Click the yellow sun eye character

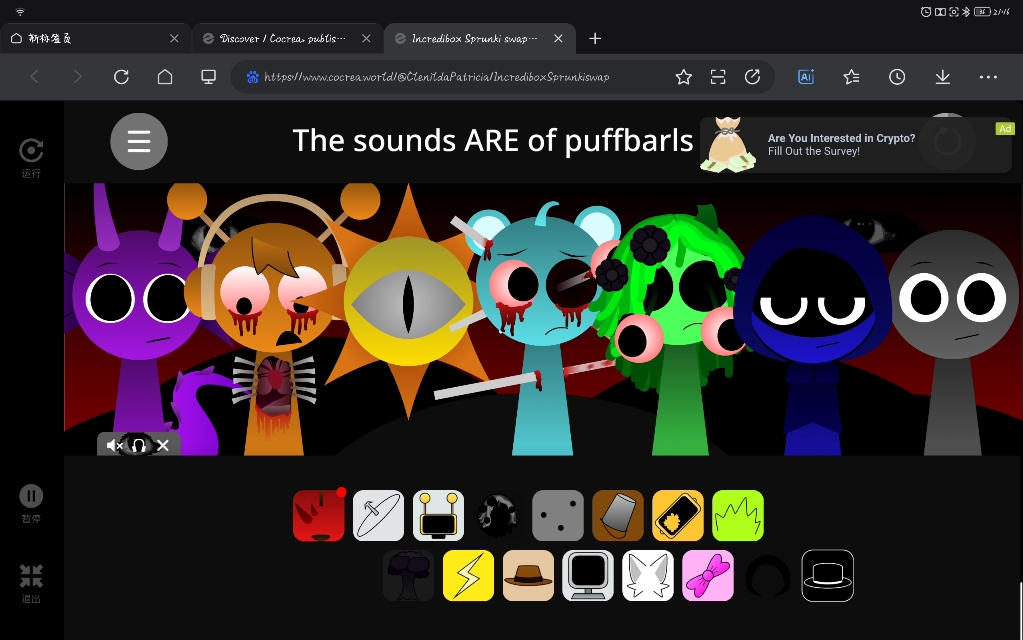tap(408, 303)
